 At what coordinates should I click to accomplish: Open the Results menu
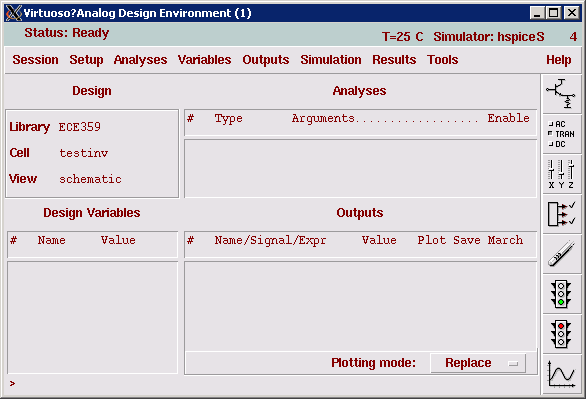coord(394,60)
